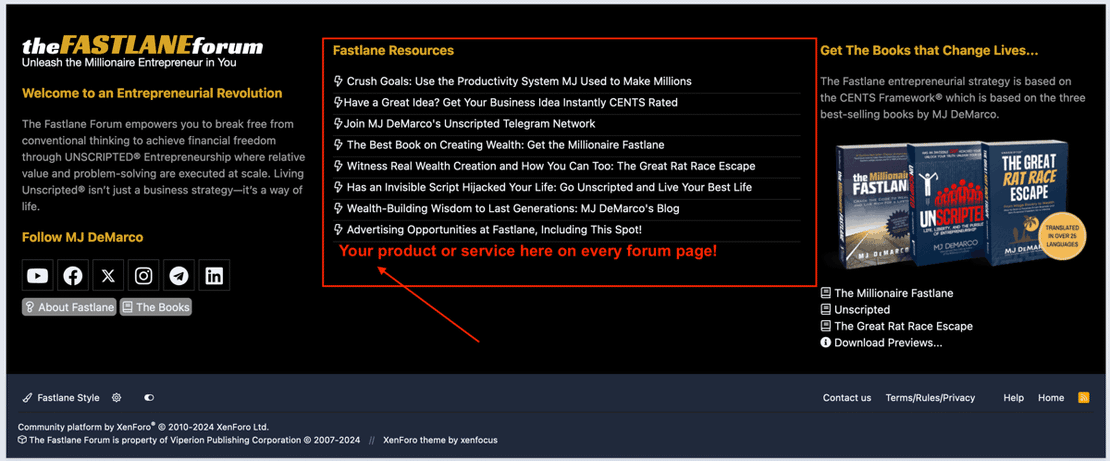
Task: Open Join MJ DeMarco's Unscripted Telegram Network
Action: pyautogui.click(x=469, y=124)
